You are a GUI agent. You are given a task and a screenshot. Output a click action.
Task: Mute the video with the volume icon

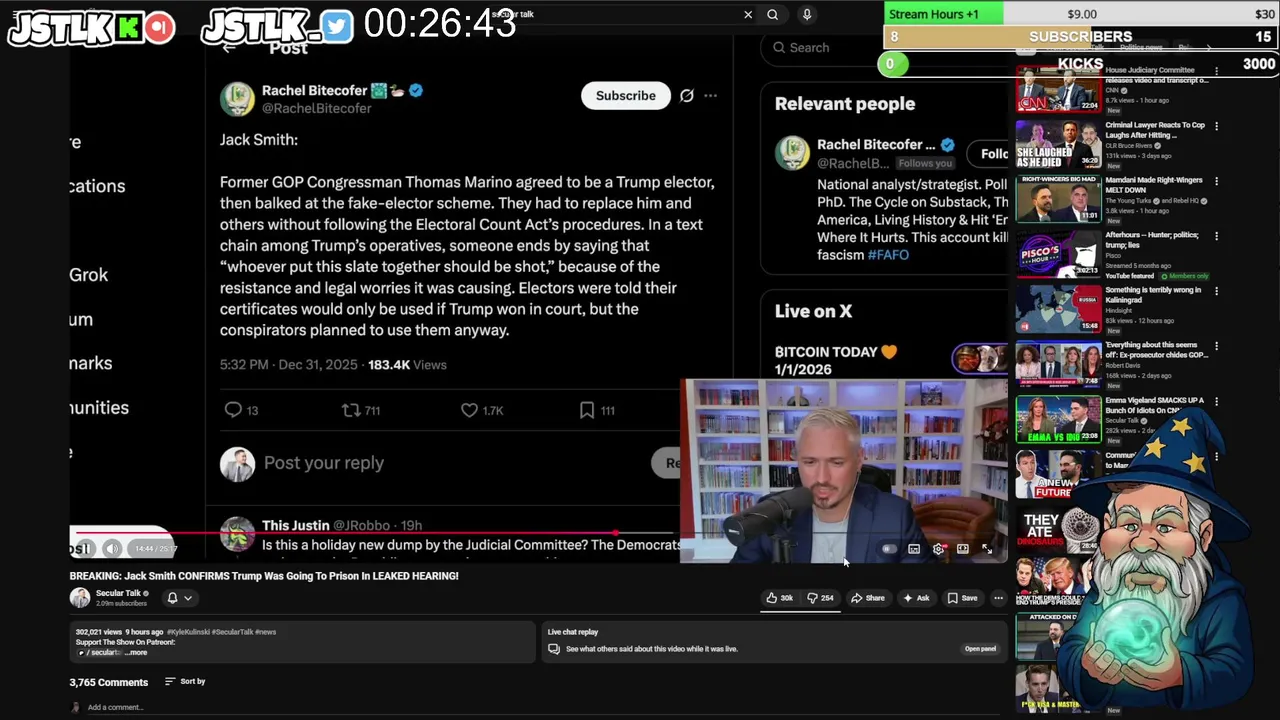[x=112, y=548]
